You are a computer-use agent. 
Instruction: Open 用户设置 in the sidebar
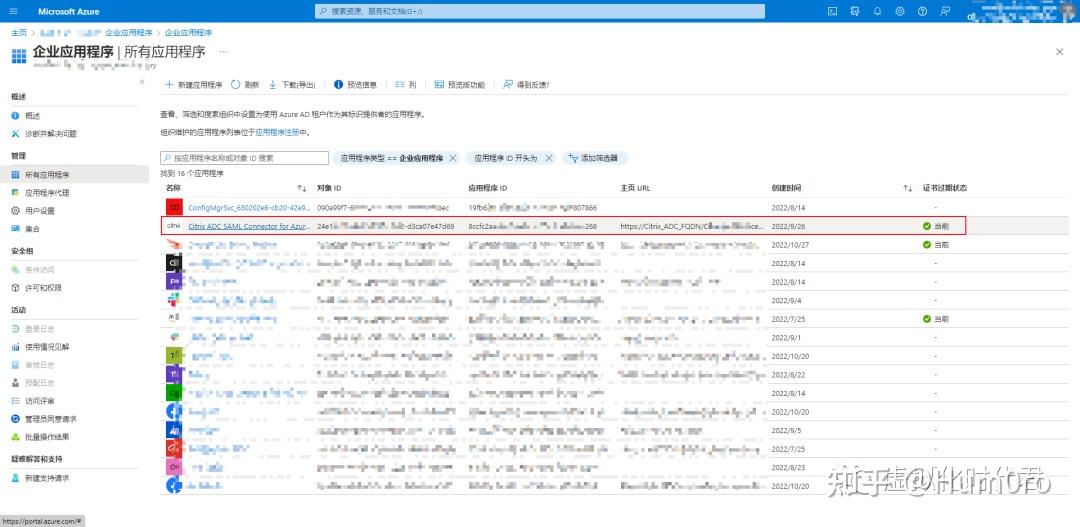33,211
